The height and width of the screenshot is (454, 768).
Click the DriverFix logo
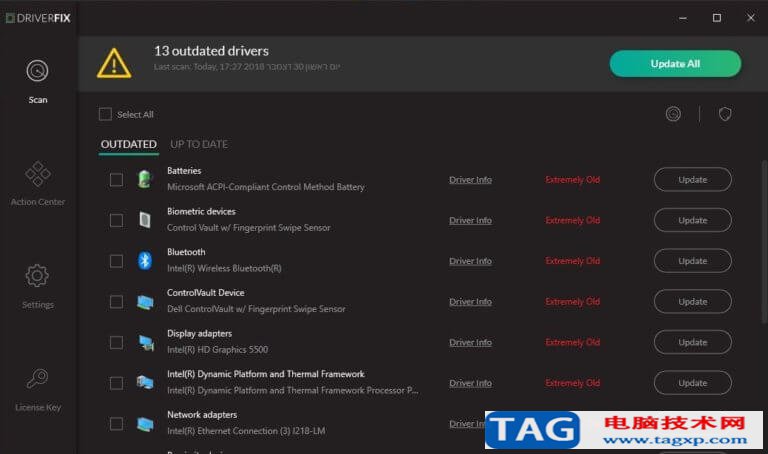pyautogui.click(x=38, y=18)
